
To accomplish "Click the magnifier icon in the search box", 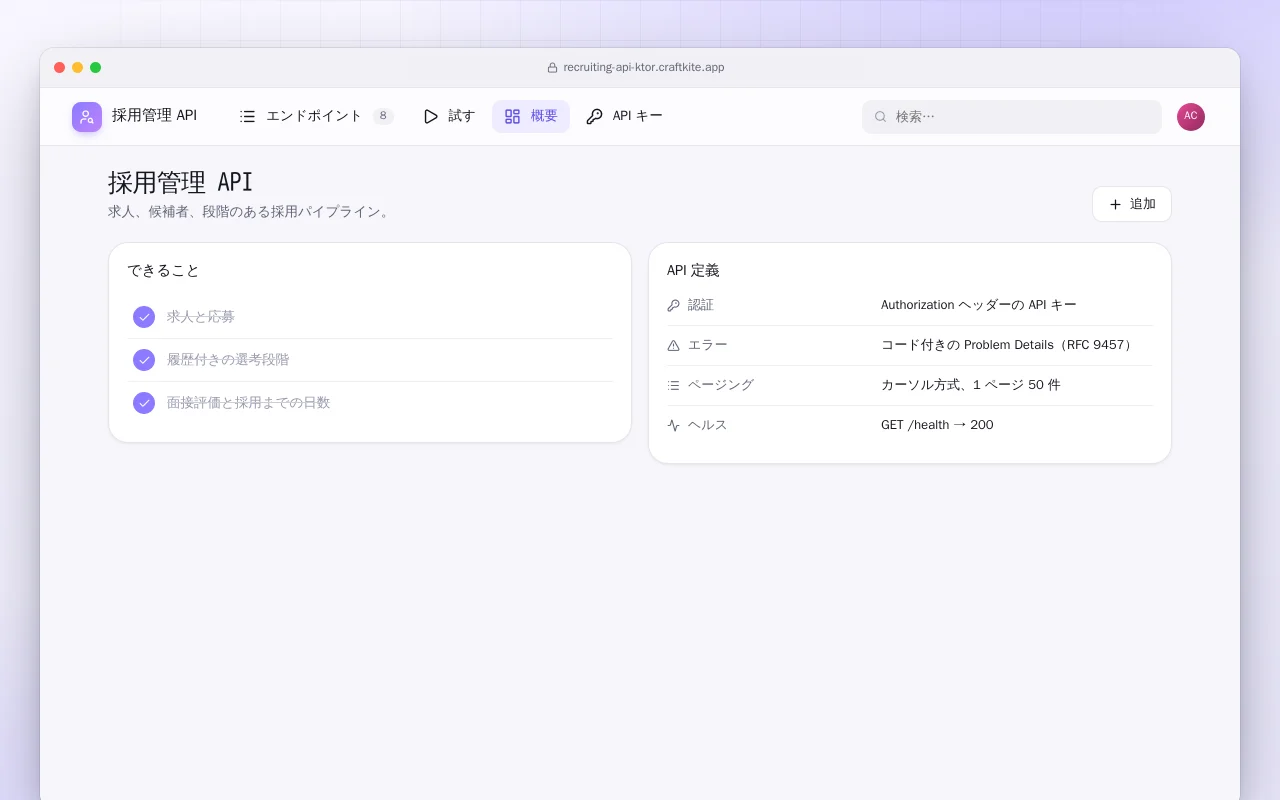I will coord(881,117).
